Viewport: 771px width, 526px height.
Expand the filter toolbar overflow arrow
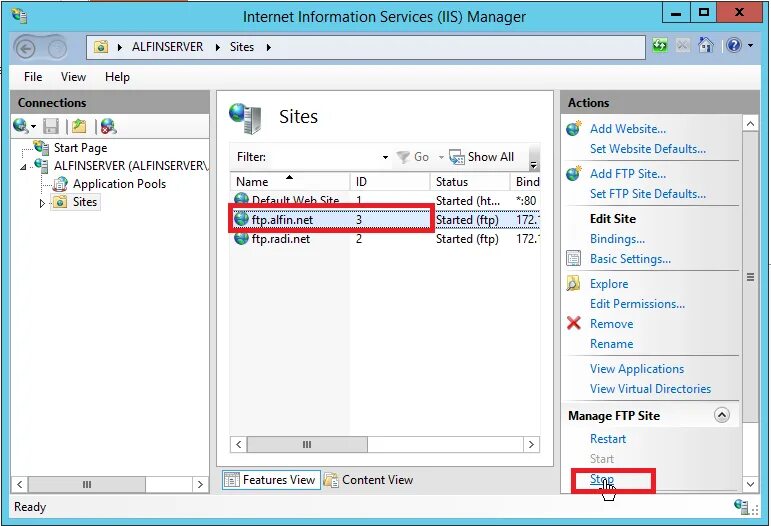pos(534,164)
